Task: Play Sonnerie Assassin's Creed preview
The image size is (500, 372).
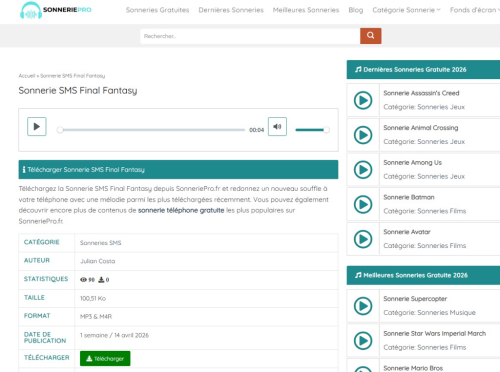Action: [x=363, y=100]
